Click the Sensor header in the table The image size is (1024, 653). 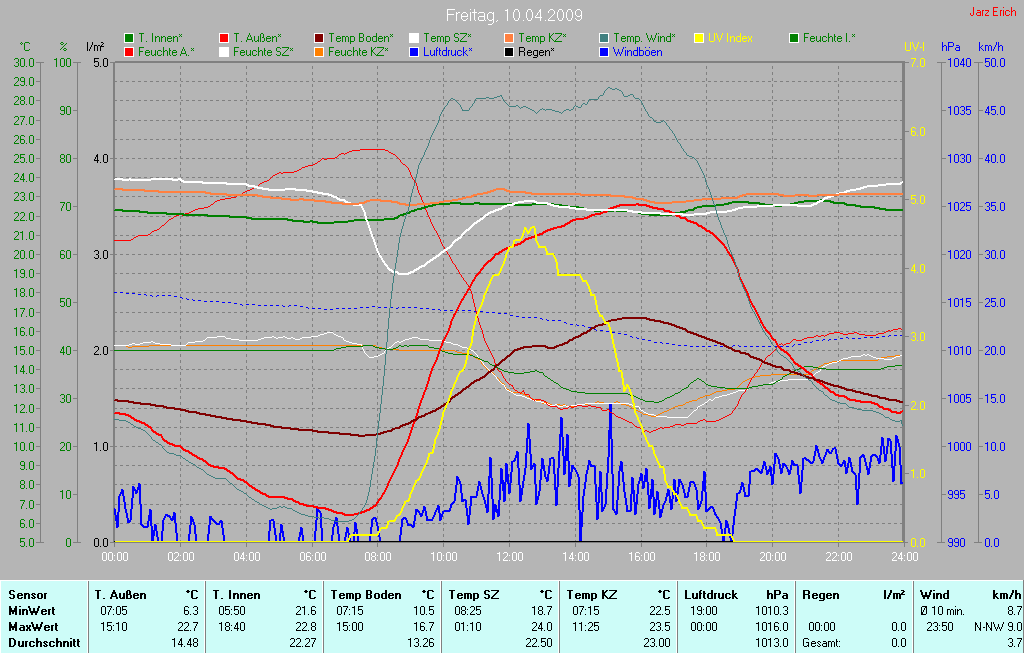point(28,594)
